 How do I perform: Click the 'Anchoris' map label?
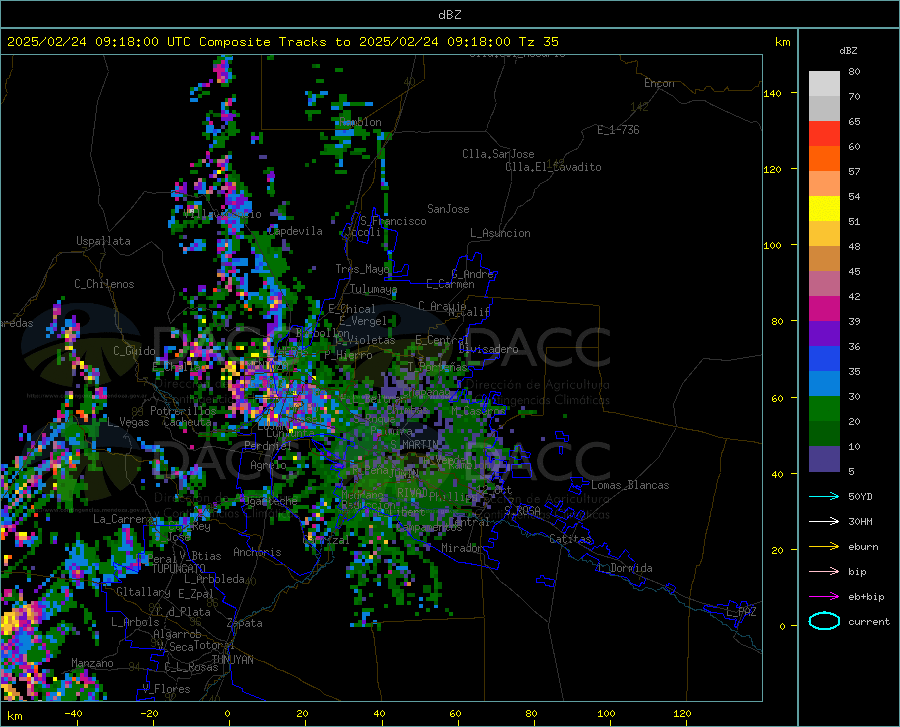pyautogui.click(x=257, y=552)
